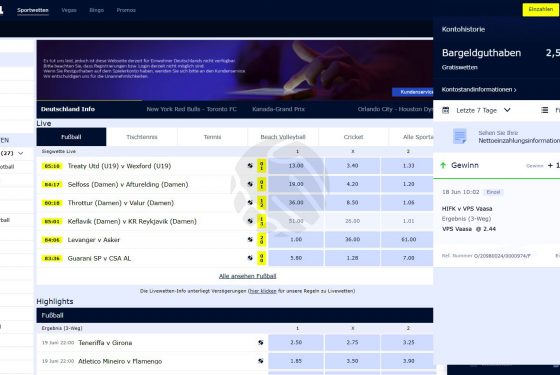
Task: Click soccer ball icon for Levanger v Asker
Action: (250, 239)
